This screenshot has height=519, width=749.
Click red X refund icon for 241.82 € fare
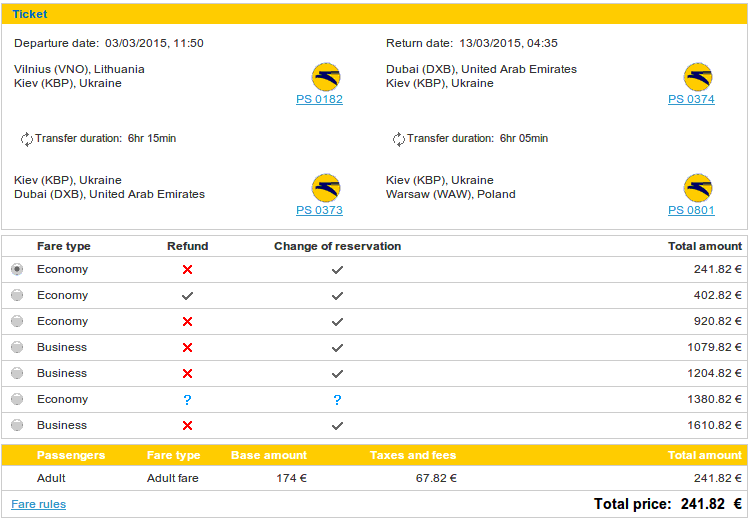point(187,270)
